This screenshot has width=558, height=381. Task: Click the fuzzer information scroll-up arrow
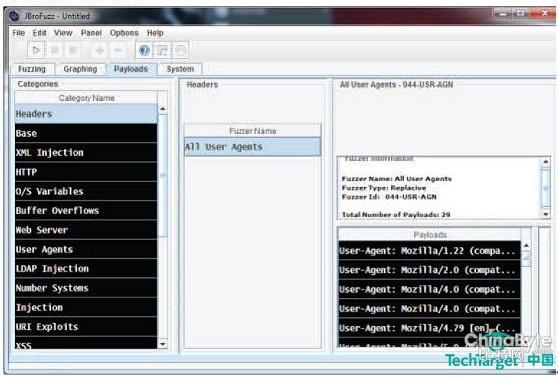(546, 162)
